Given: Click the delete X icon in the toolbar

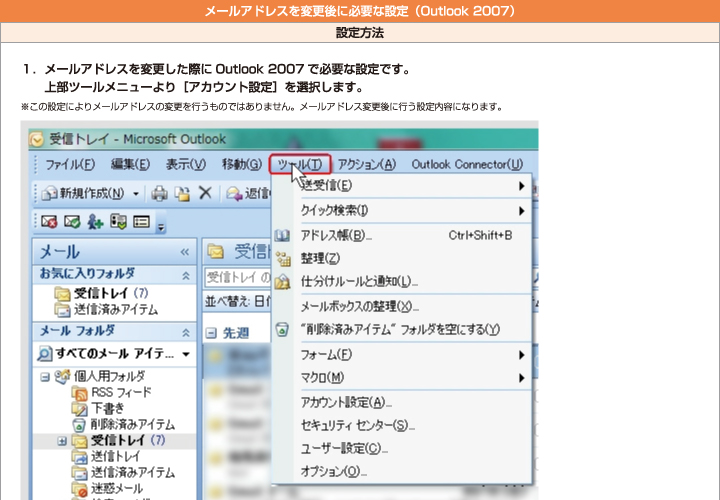Looking at the screenshot, I should click(205, 193).
